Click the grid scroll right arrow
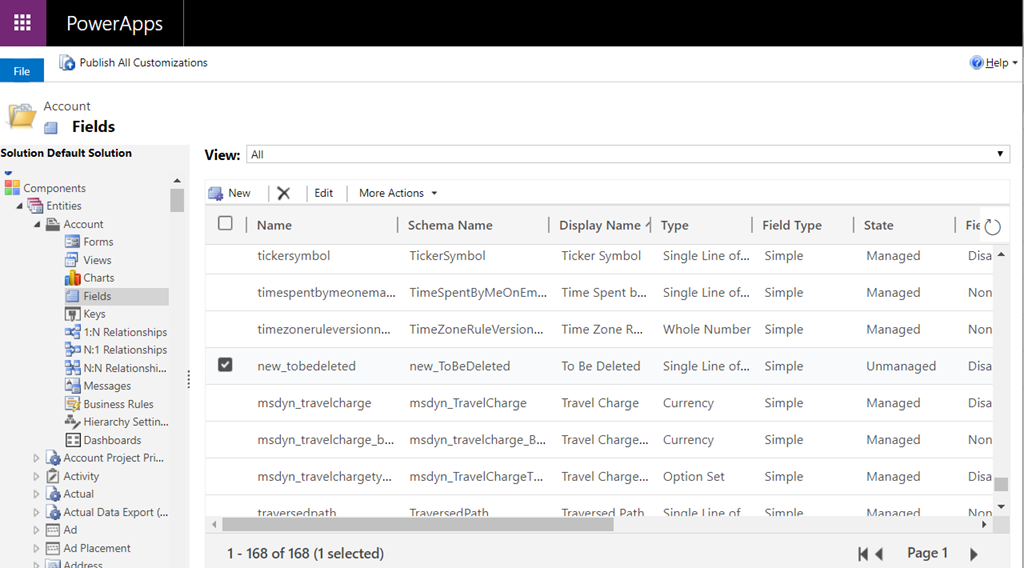The width and height of the screenshot is (1024, 568). [x=985, y=524]
